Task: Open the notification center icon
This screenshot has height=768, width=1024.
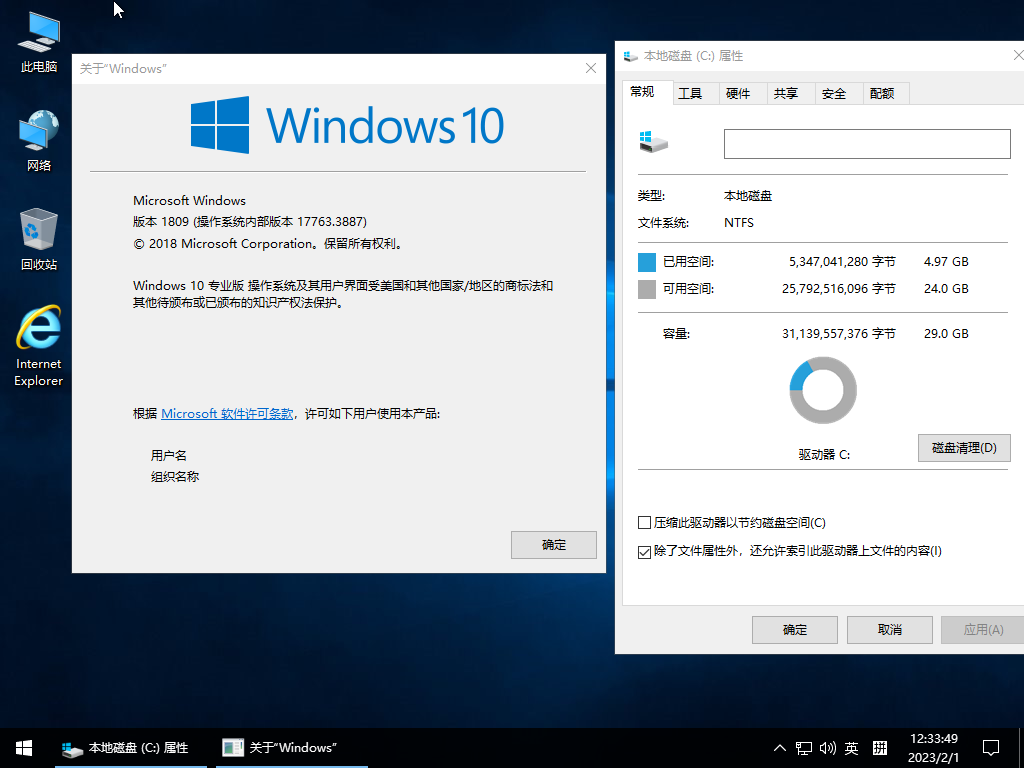Action: 991,747
